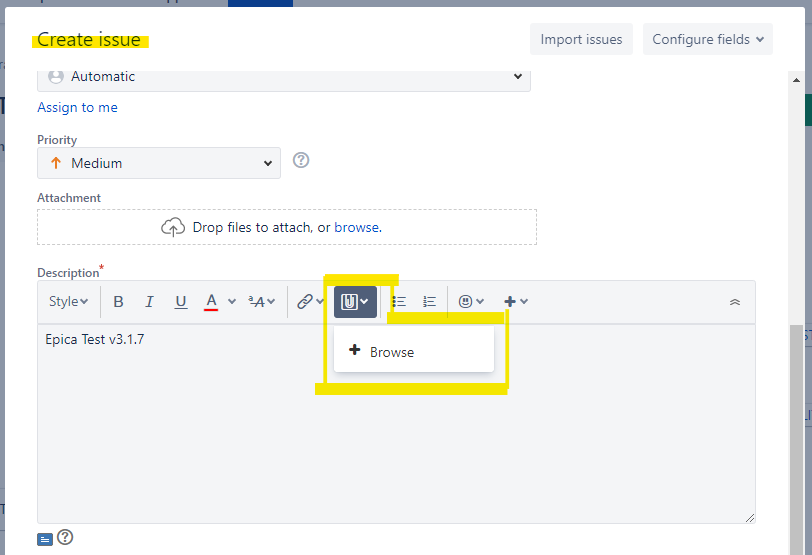Collapse the Description editor toolbar
Viewport: 812px width, 555px height.
point(734,302)
